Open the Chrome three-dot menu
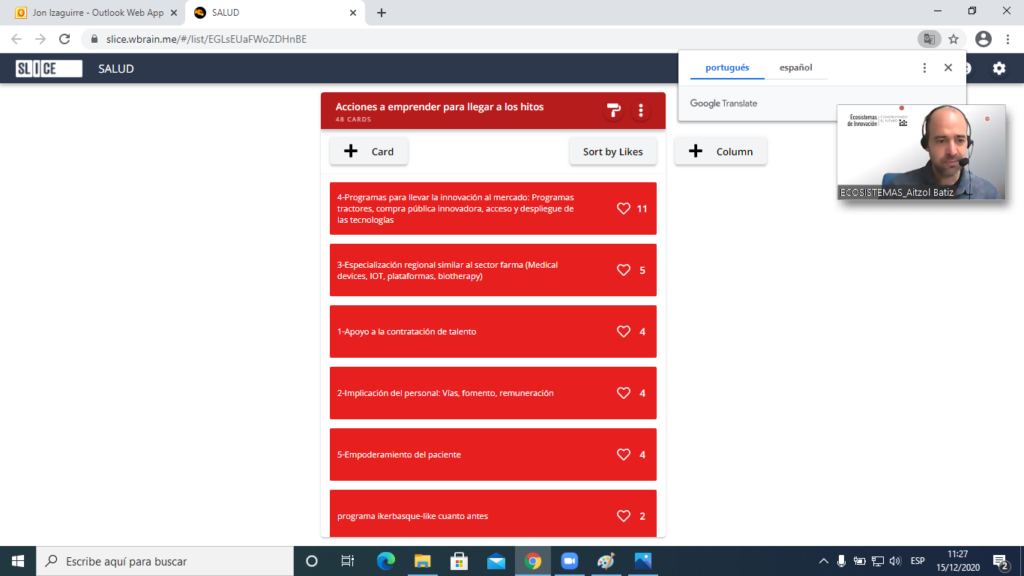Screen dimensions: 1024x576 click(1008, 39)
